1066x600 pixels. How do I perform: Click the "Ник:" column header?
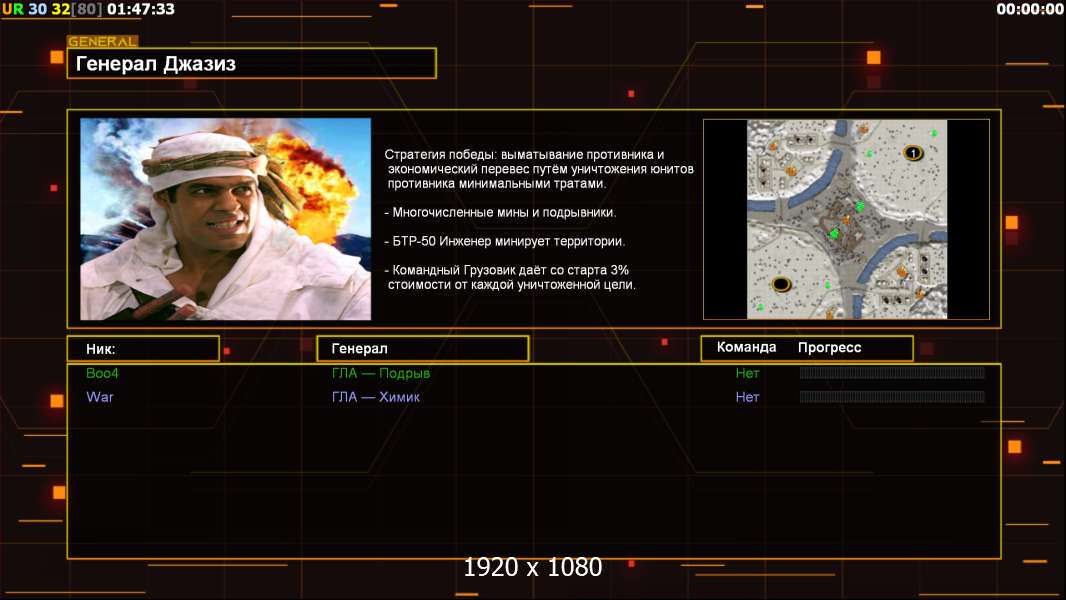(143, 349)
